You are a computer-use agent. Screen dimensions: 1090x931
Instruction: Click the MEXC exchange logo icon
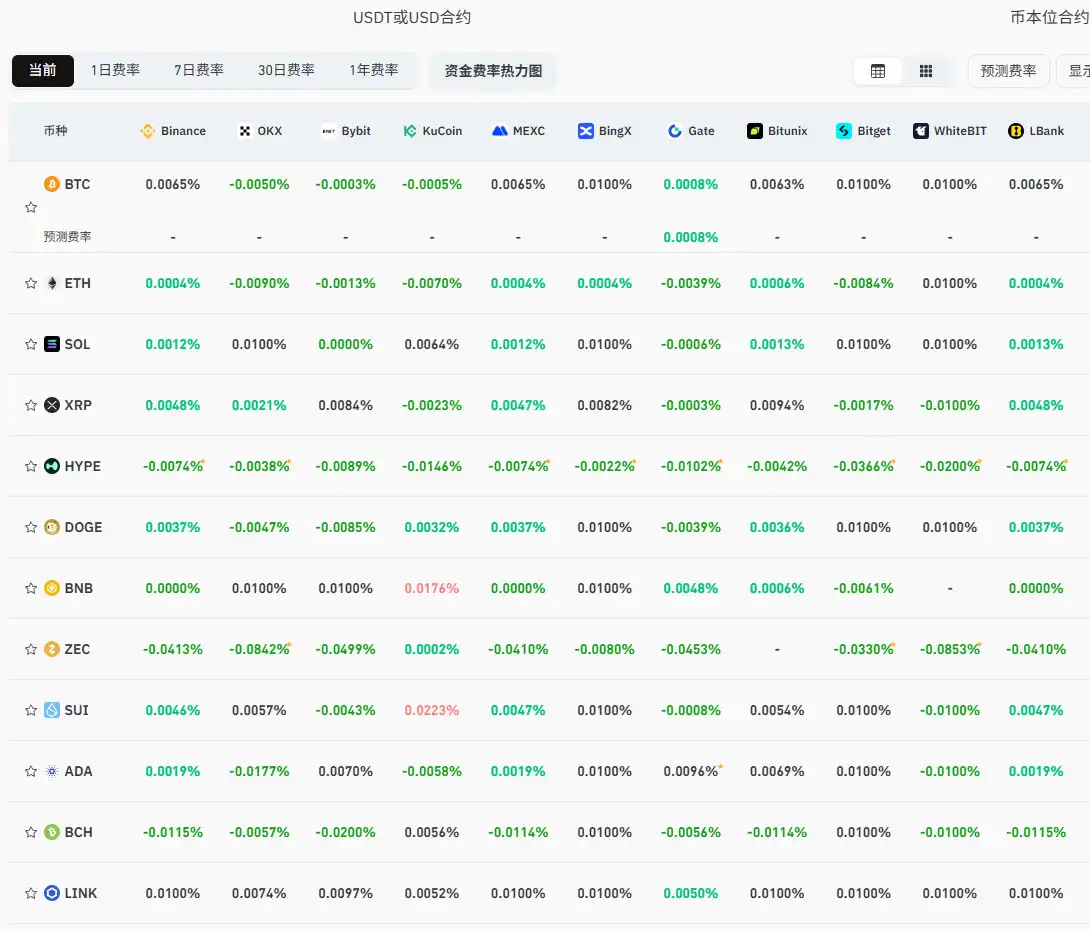[500, 131]
